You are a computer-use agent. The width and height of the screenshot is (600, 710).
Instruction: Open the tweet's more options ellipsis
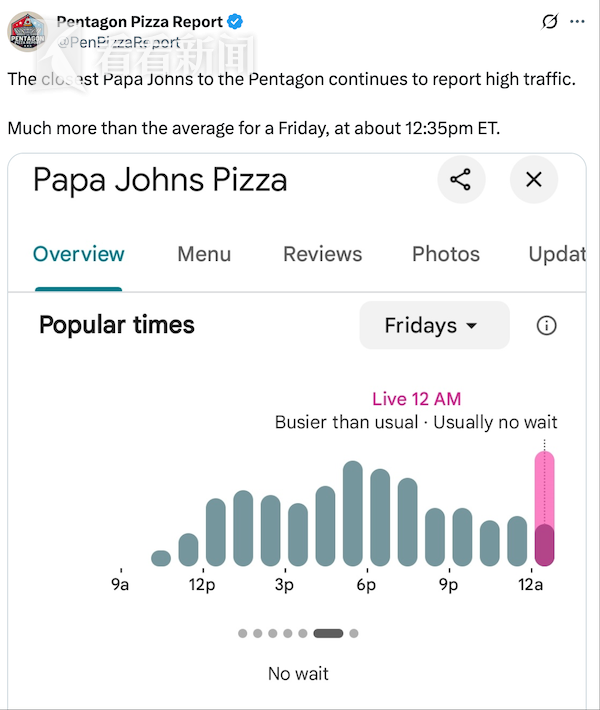click(x=577, y=22)
